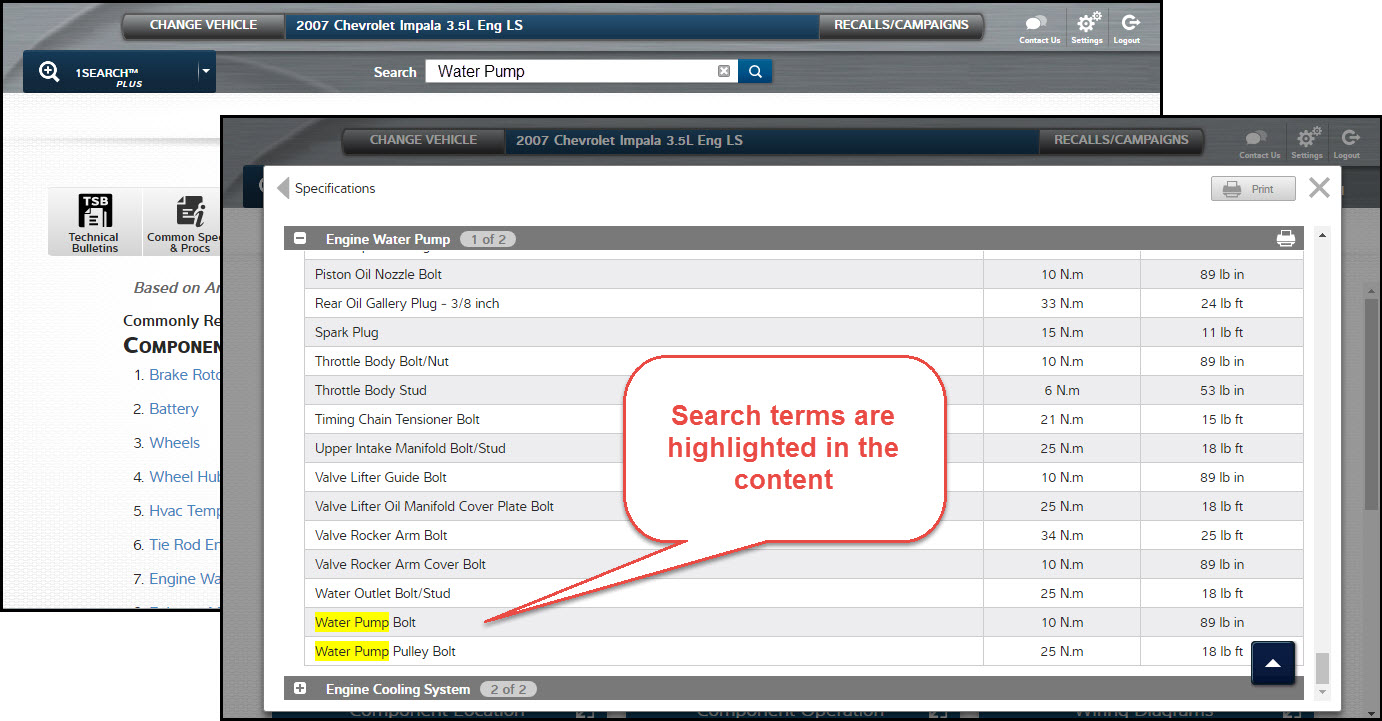Open Technical Bulletins TSB icon

click(94, 222)
